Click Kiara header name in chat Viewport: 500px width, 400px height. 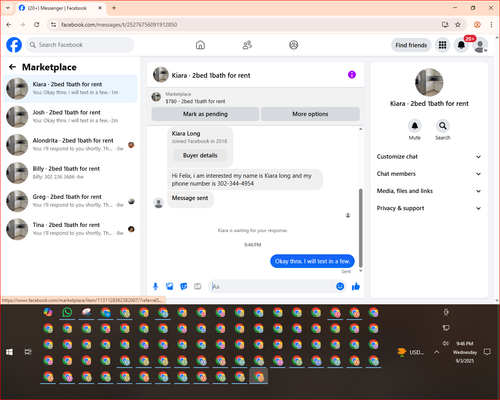pos(211,76)
